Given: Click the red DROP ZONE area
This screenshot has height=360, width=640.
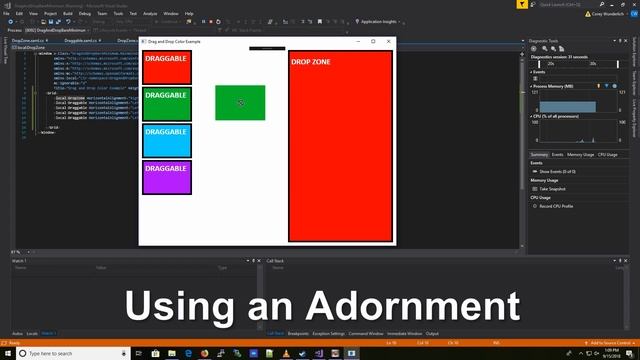Looking at the screenshot, I should [x=340, y=146].
